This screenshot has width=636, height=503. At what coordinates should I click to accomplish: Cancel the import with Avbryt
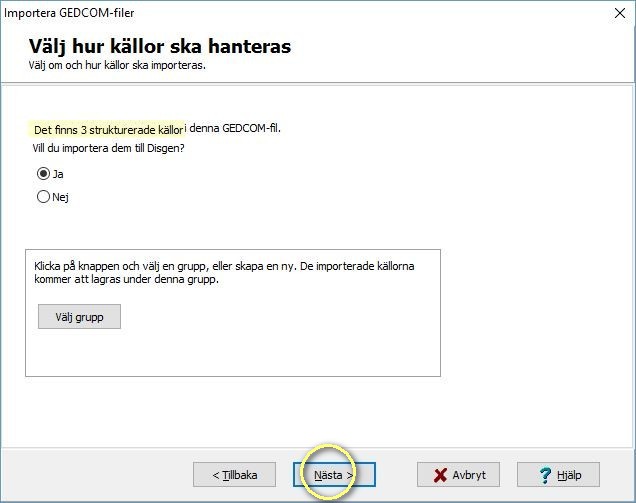pos(458,475)
